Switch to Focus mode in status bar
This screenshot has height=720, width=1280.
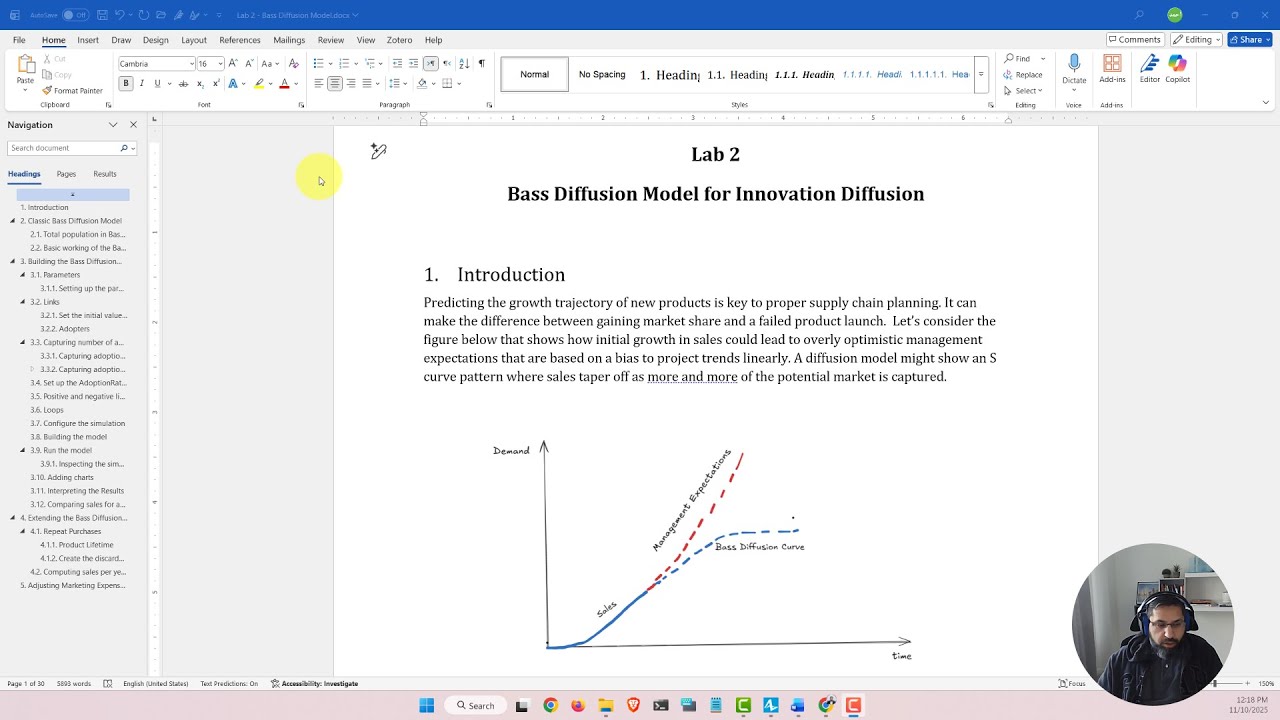1072,684
